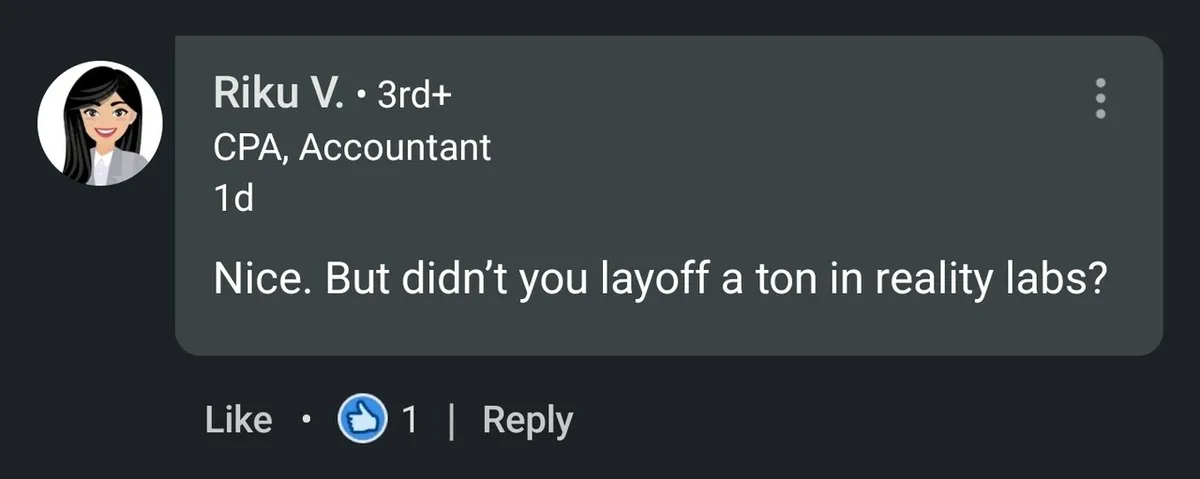Click the word "Accountant" in the headline
Viewport: 1200px width, 479px height.
395,148
